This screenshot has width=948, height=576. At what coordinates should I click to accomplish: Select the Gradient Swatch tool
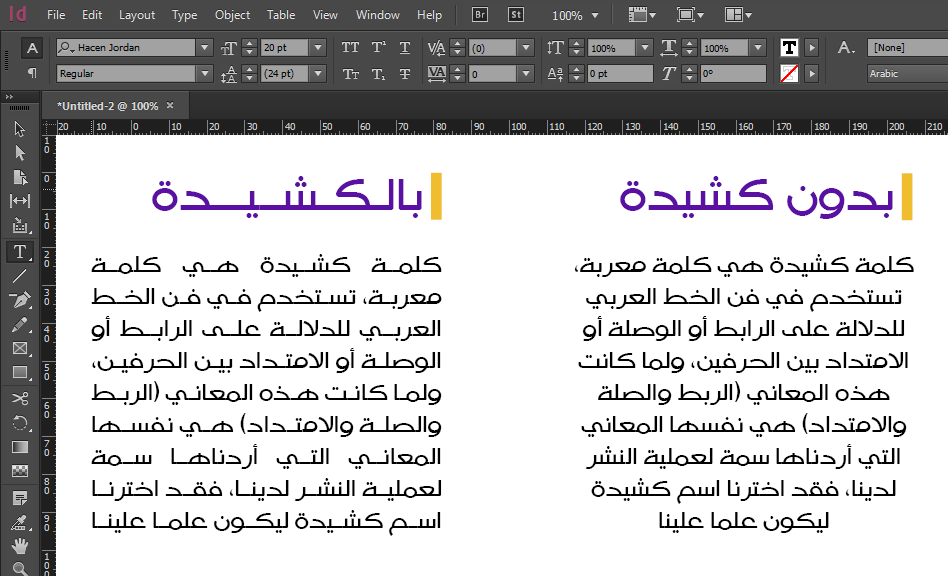19,447
